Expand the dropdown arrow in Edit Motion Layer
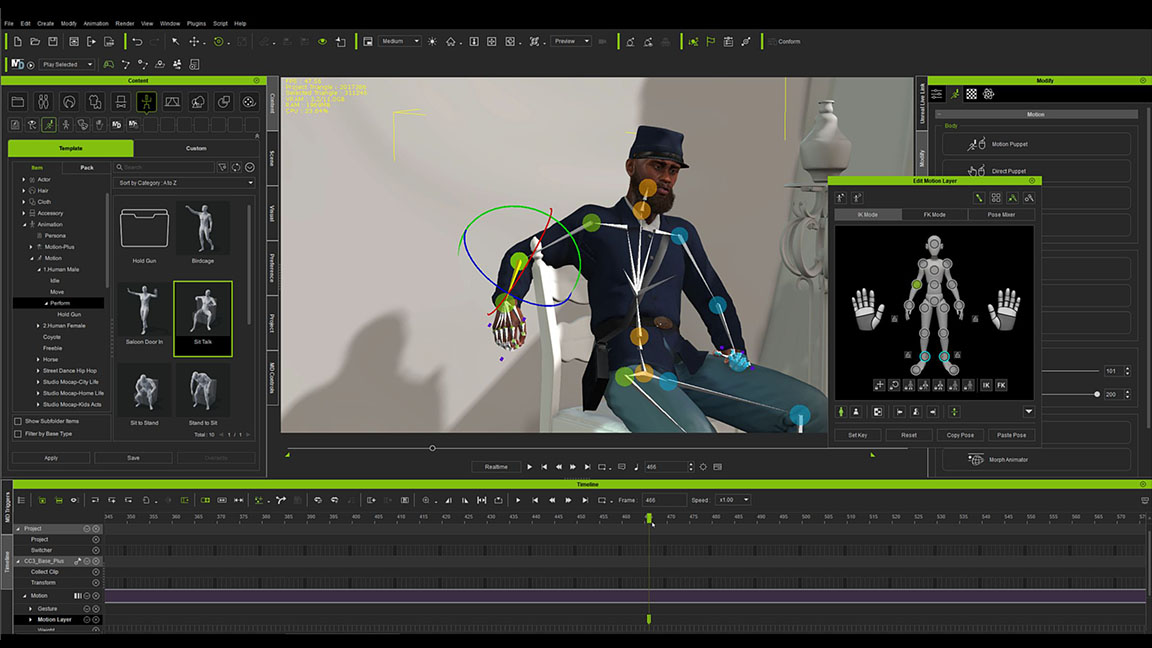 click(x=1029, y=412)
